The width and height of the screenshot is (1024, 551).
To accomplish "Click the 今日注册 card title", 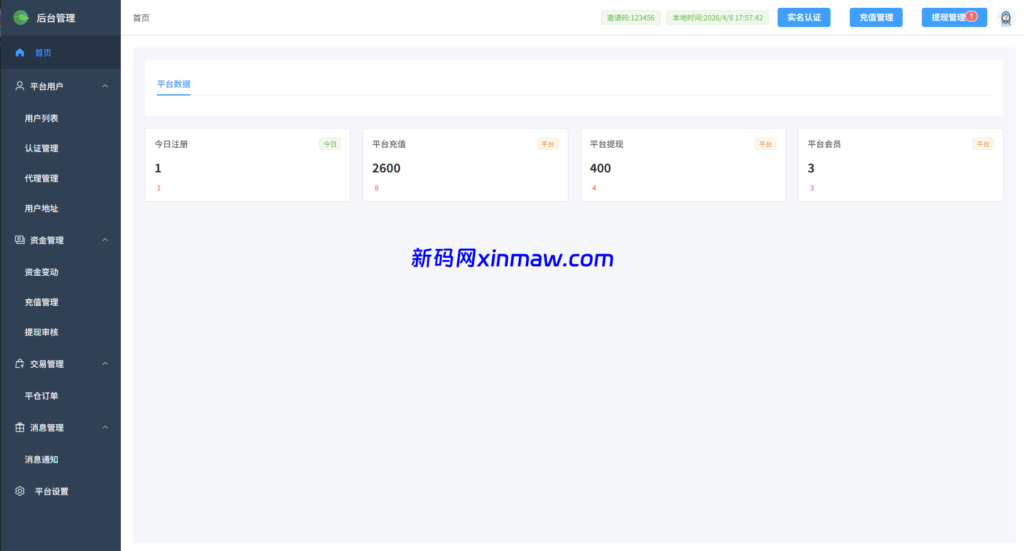I will click(x=171, y=144).
